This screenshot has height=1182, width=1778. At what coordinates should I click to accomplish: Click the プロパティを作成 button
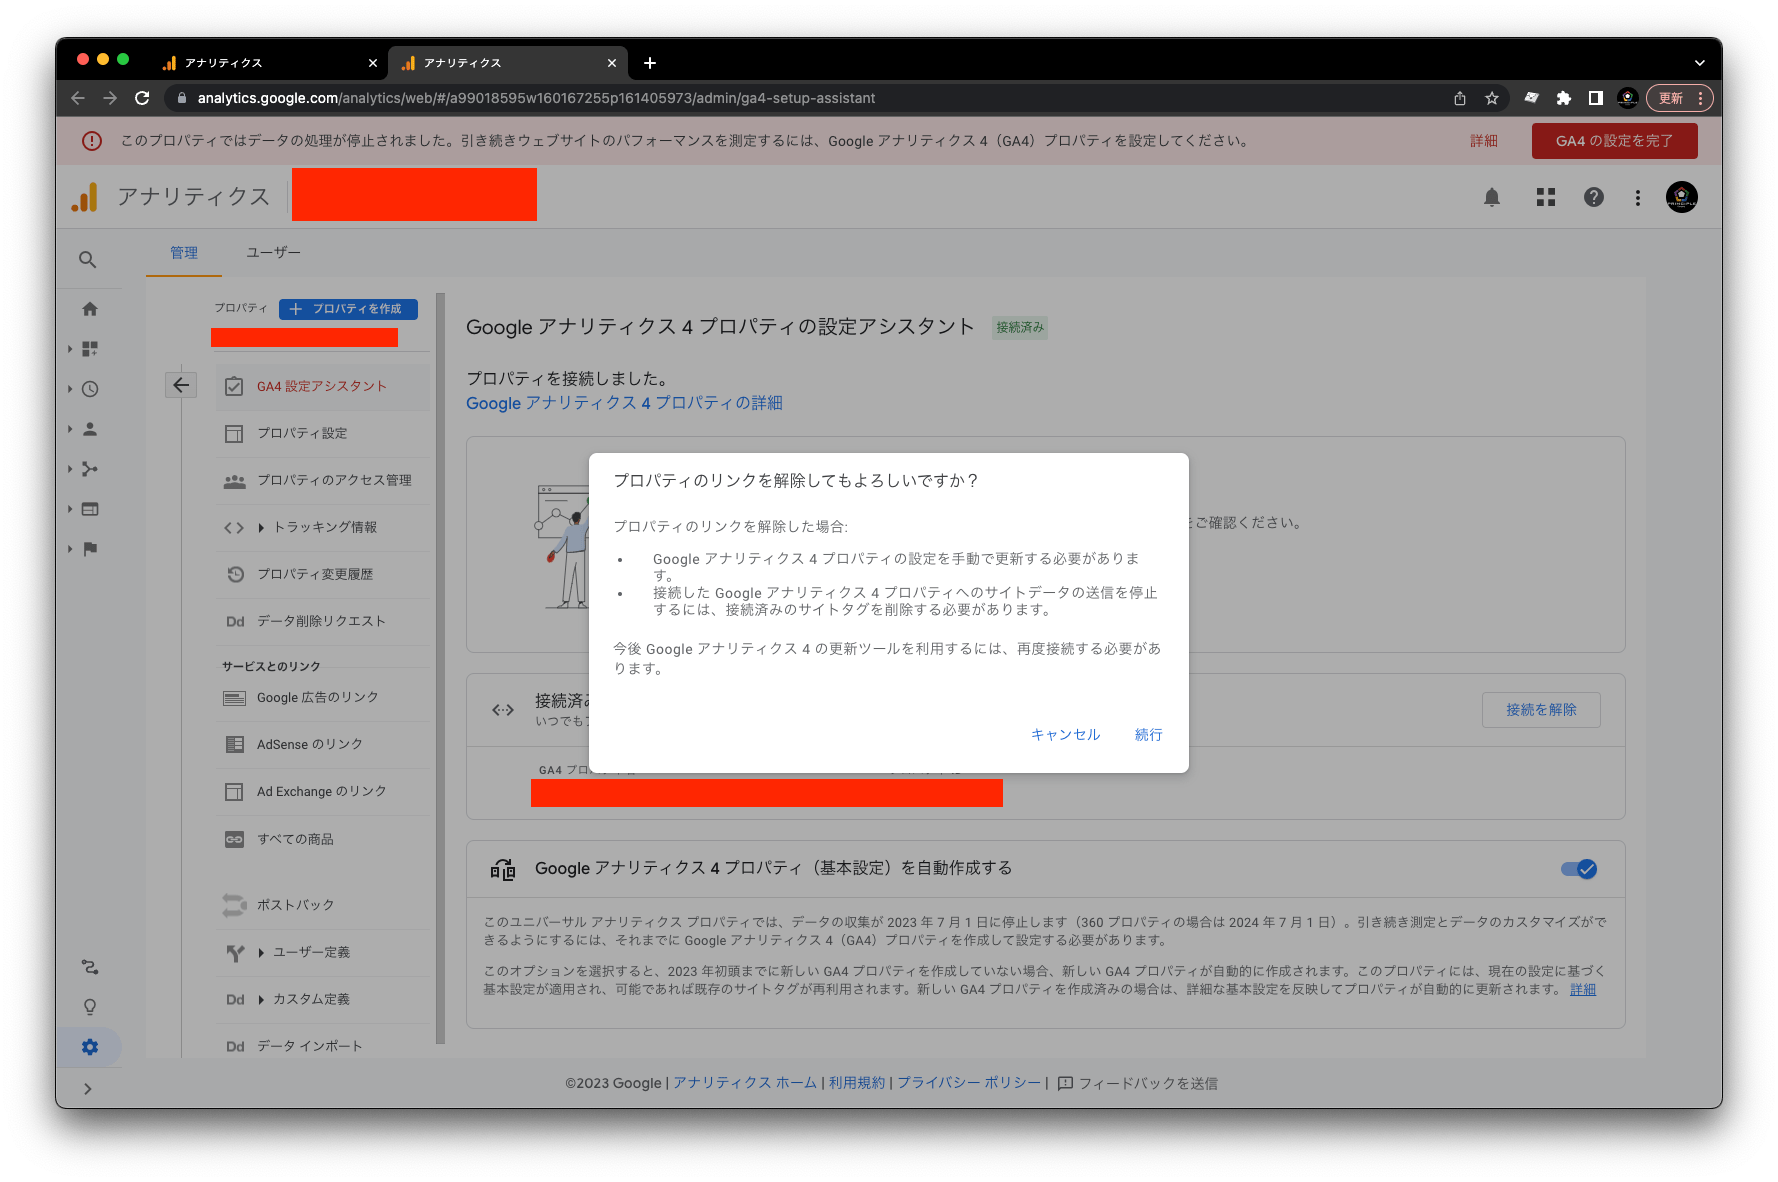click(x=348, y=309)
